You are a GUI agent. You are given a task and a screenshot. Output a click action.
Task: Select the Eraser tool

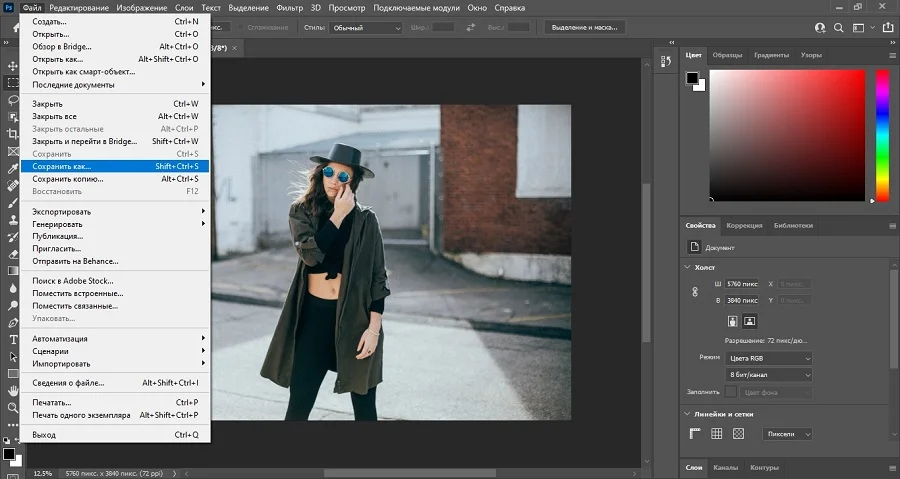(x=13, y=254)
